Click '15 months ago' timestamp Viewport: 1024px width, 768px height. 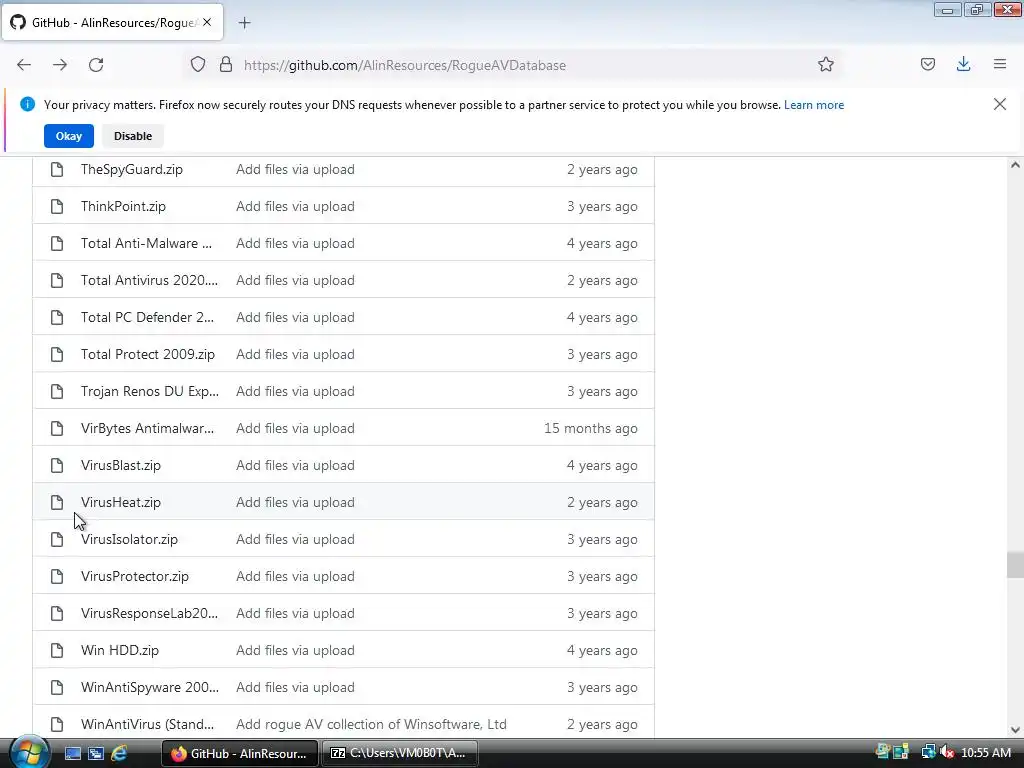coord(590,428)
